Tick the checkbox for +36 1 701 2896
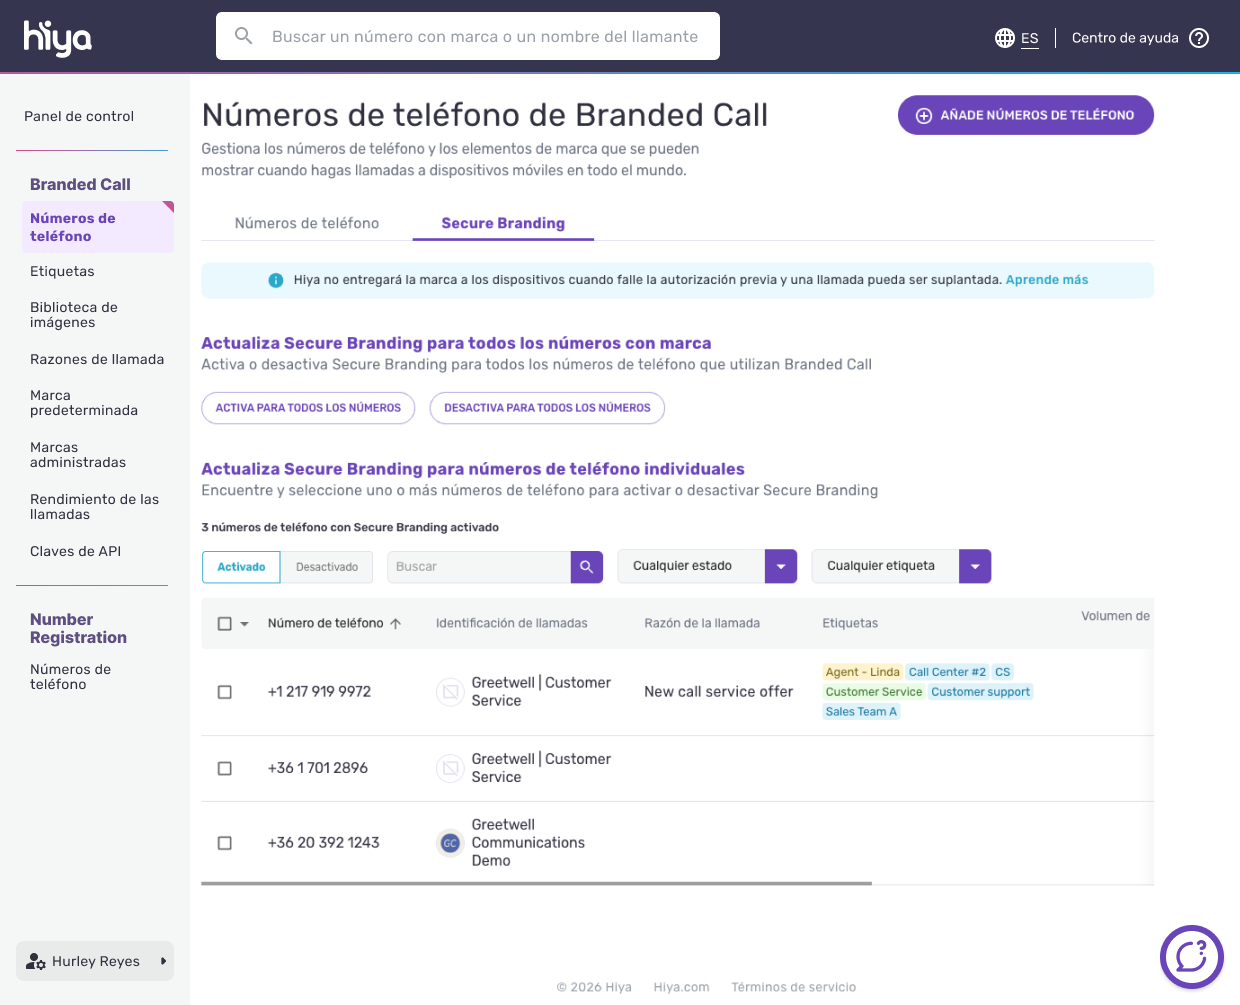1240x1005 pixels. [x=225, y=768]
